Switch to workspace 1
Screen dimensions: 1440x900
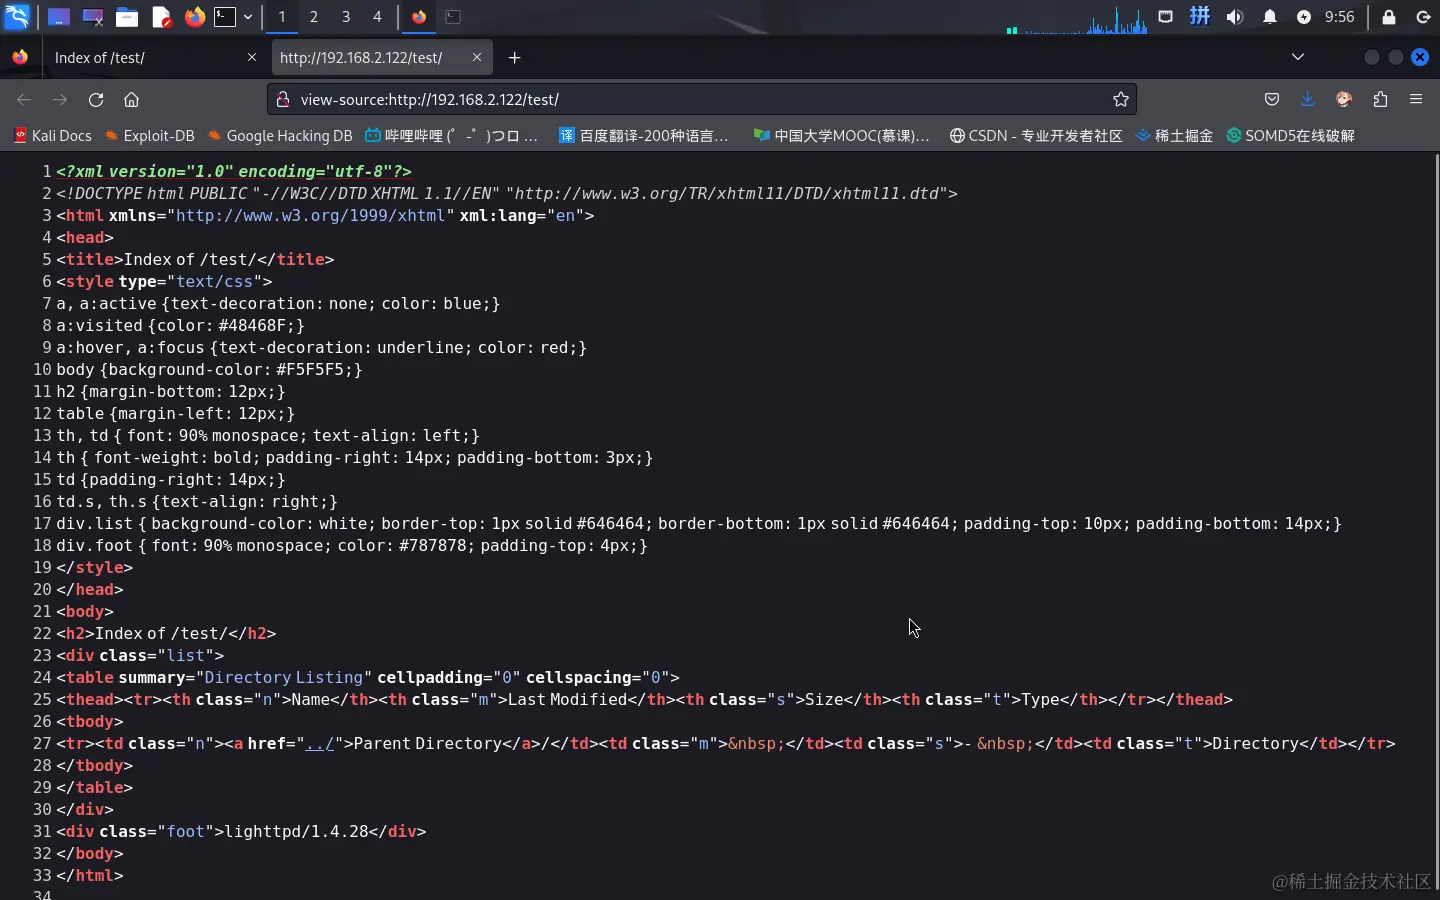pos(282,17)
